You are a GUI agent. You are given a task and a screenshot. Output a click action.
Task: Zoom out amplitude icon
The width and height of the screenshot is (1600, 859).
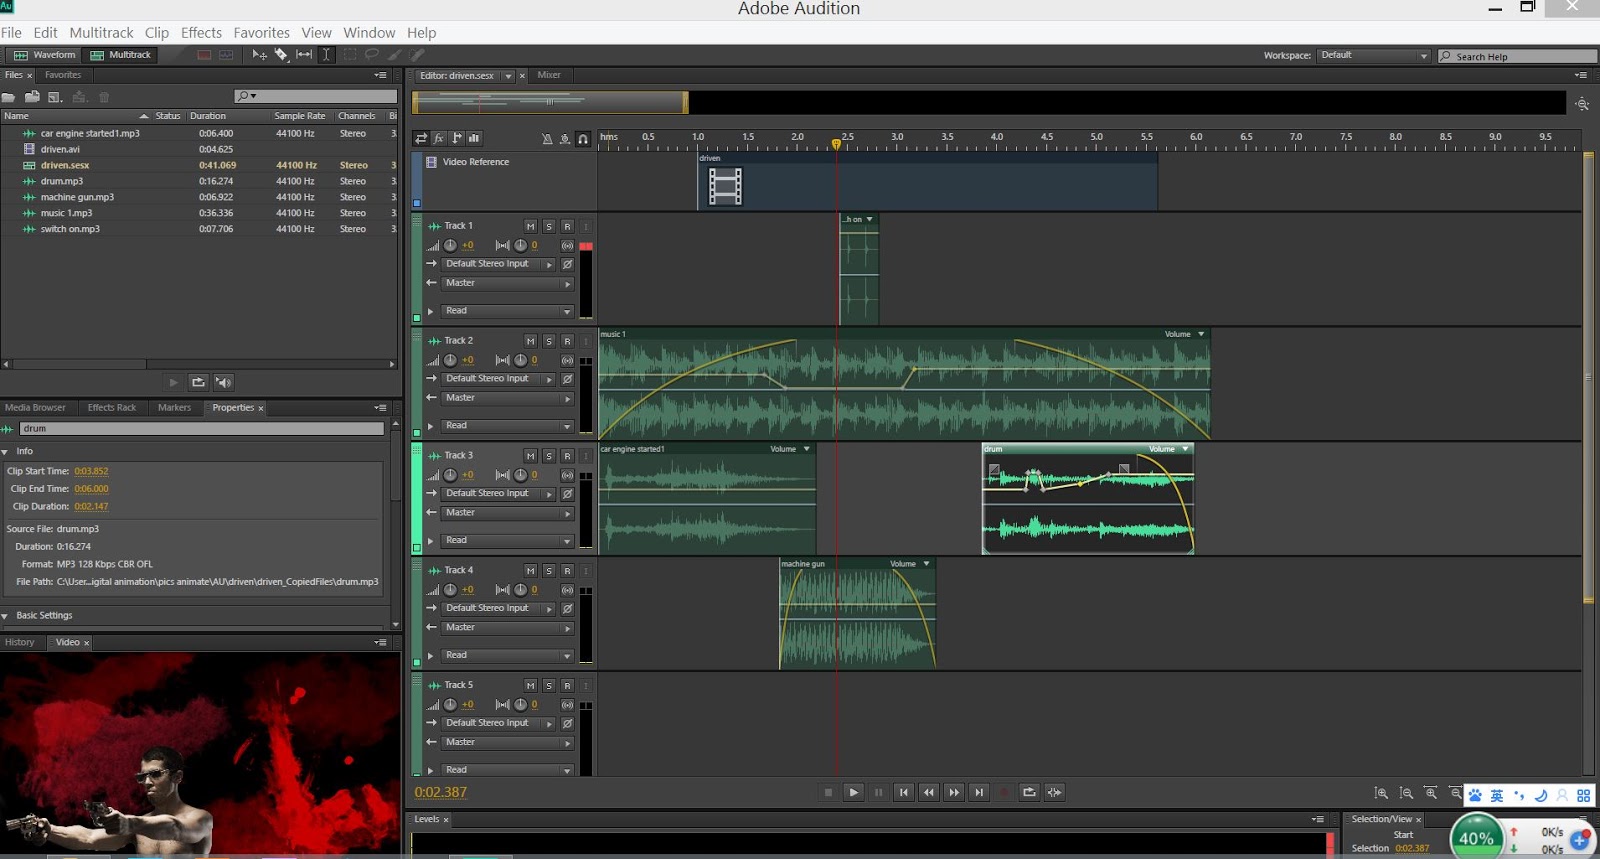pyautogui.click(x=1406, y=793)
